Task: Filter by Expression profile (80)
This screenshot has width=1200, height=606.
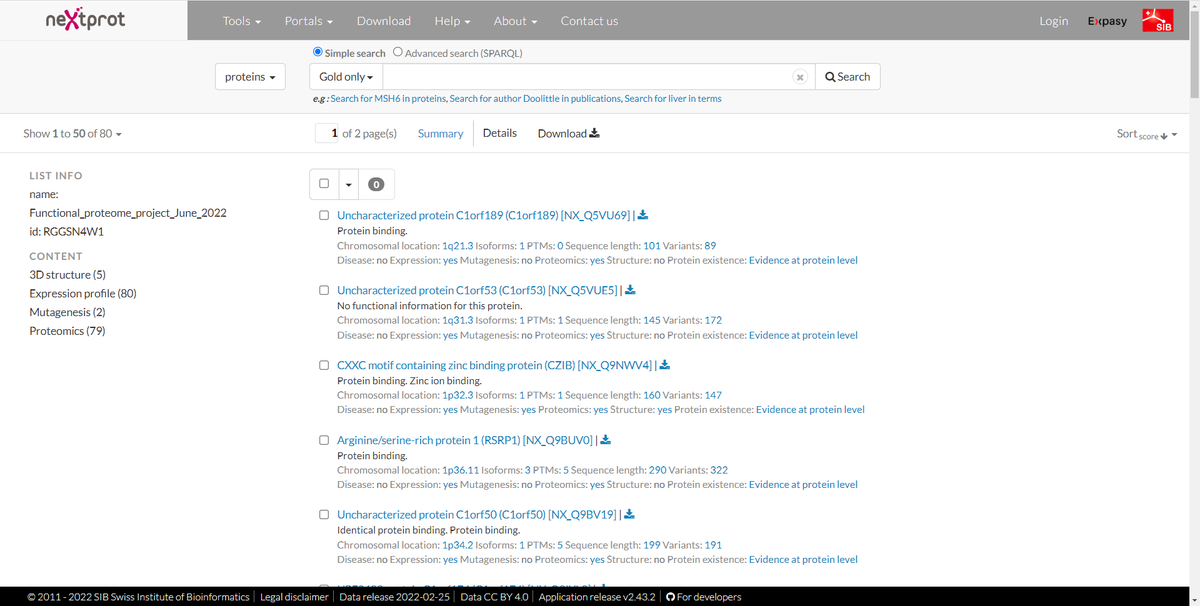Action: (83, 293)
